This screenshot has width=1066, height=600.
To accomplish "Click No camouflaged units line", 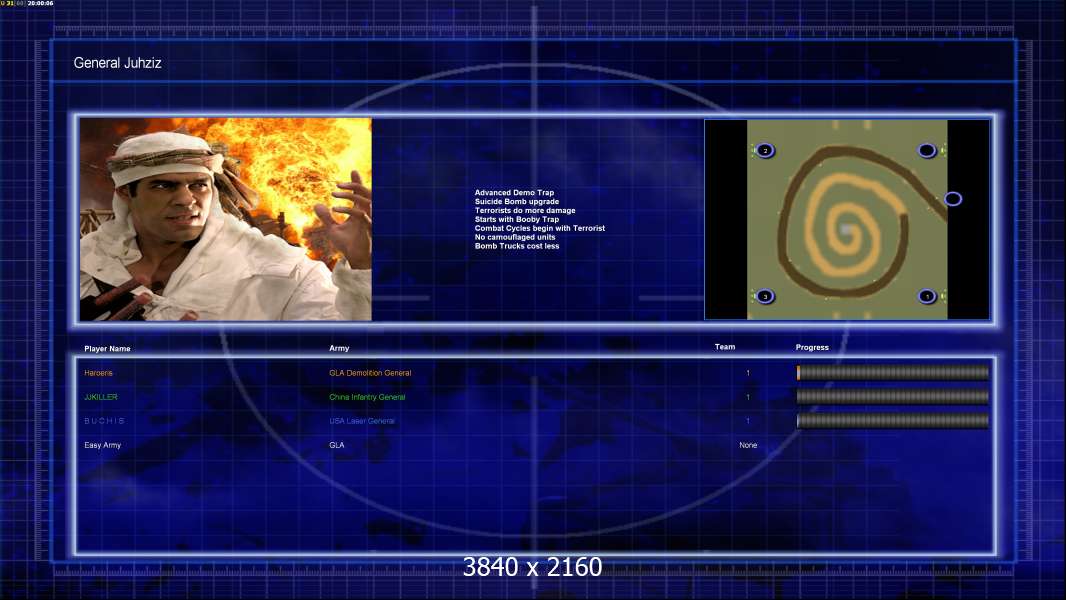I will (x=515, y=237).
